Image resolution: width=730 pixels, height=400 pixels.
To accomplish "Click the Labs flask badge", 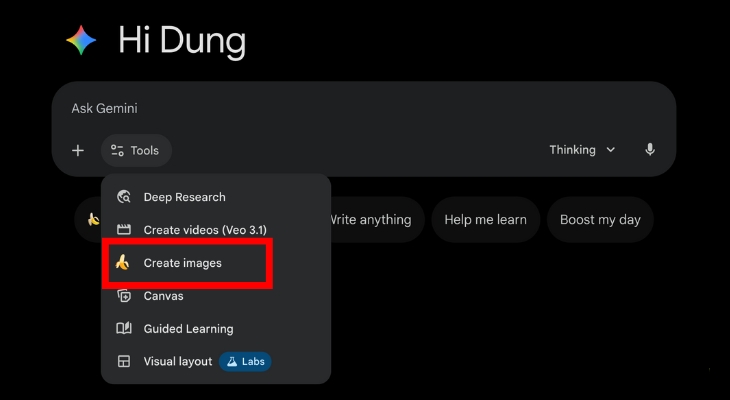I will pos(245,361).
